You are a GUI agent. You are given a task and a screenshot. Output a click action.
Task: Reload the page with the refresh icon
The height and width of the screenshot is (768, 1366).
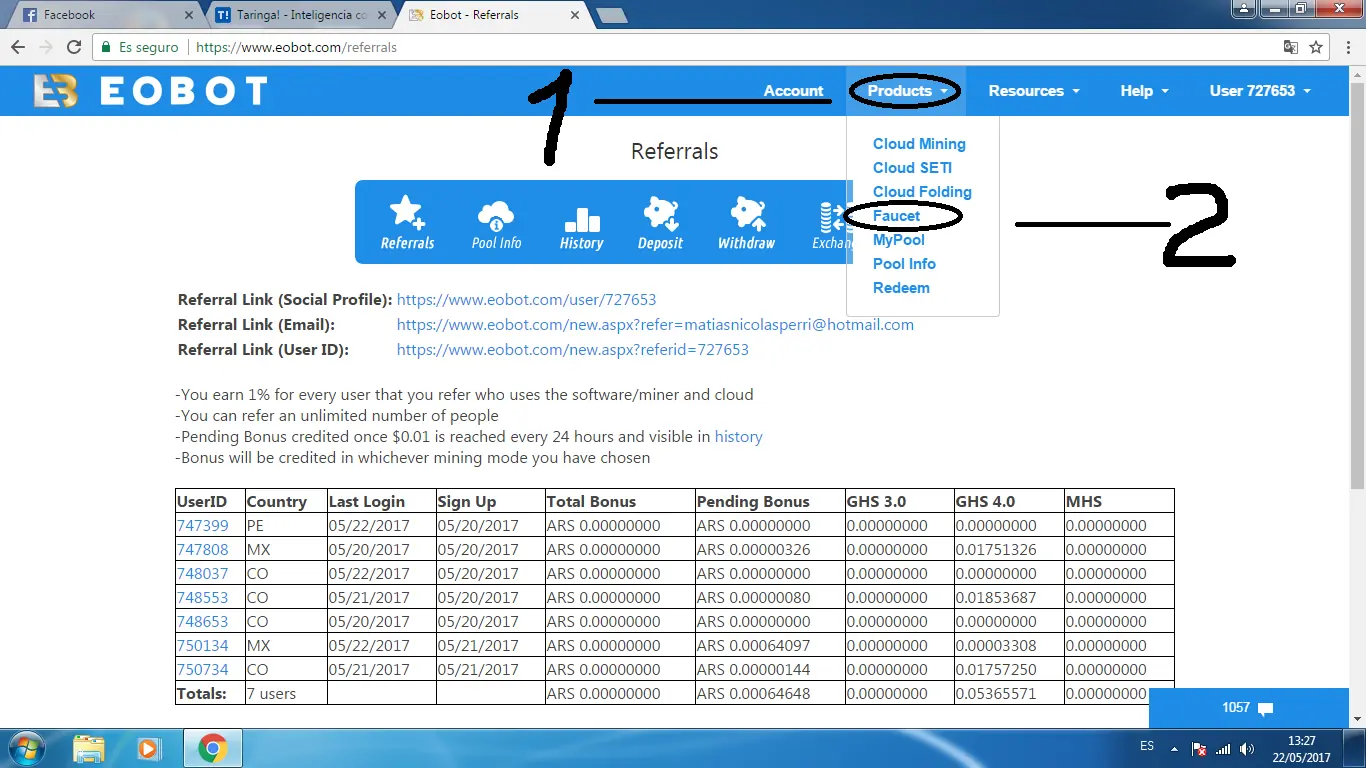pos(73,47)
